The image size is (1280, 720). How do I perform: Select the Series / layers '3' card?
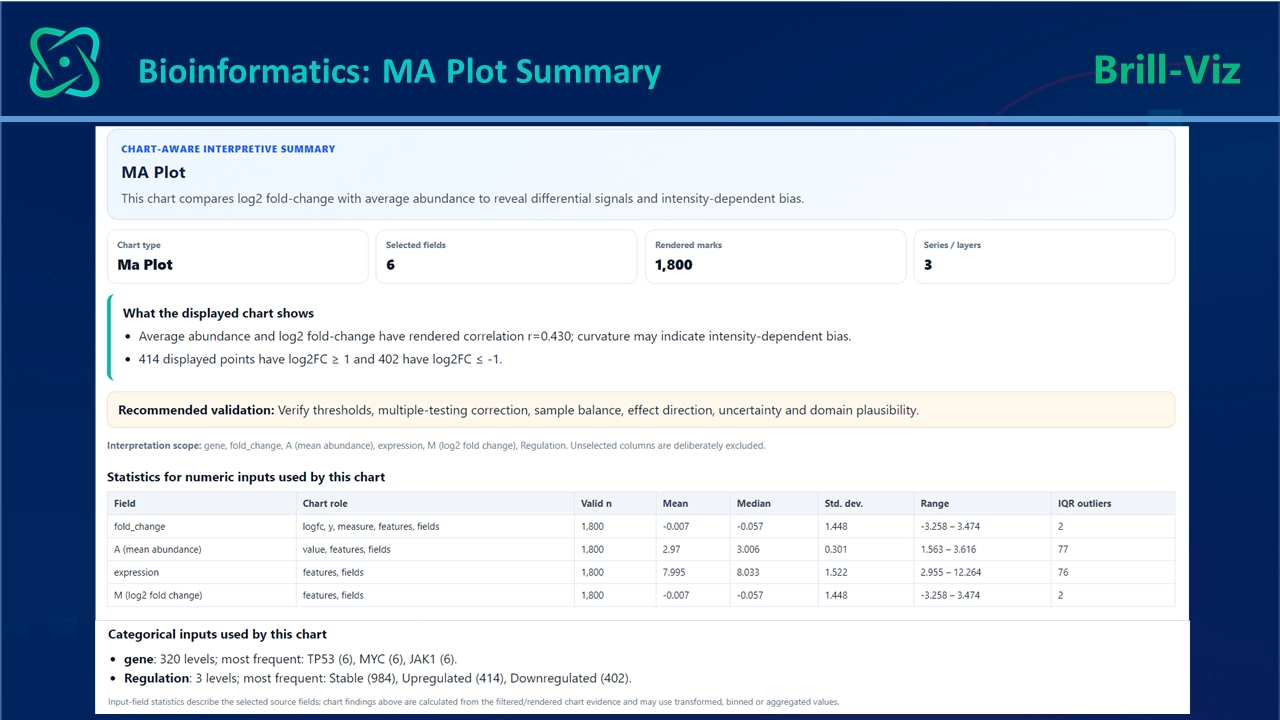tap(1044, 257)
